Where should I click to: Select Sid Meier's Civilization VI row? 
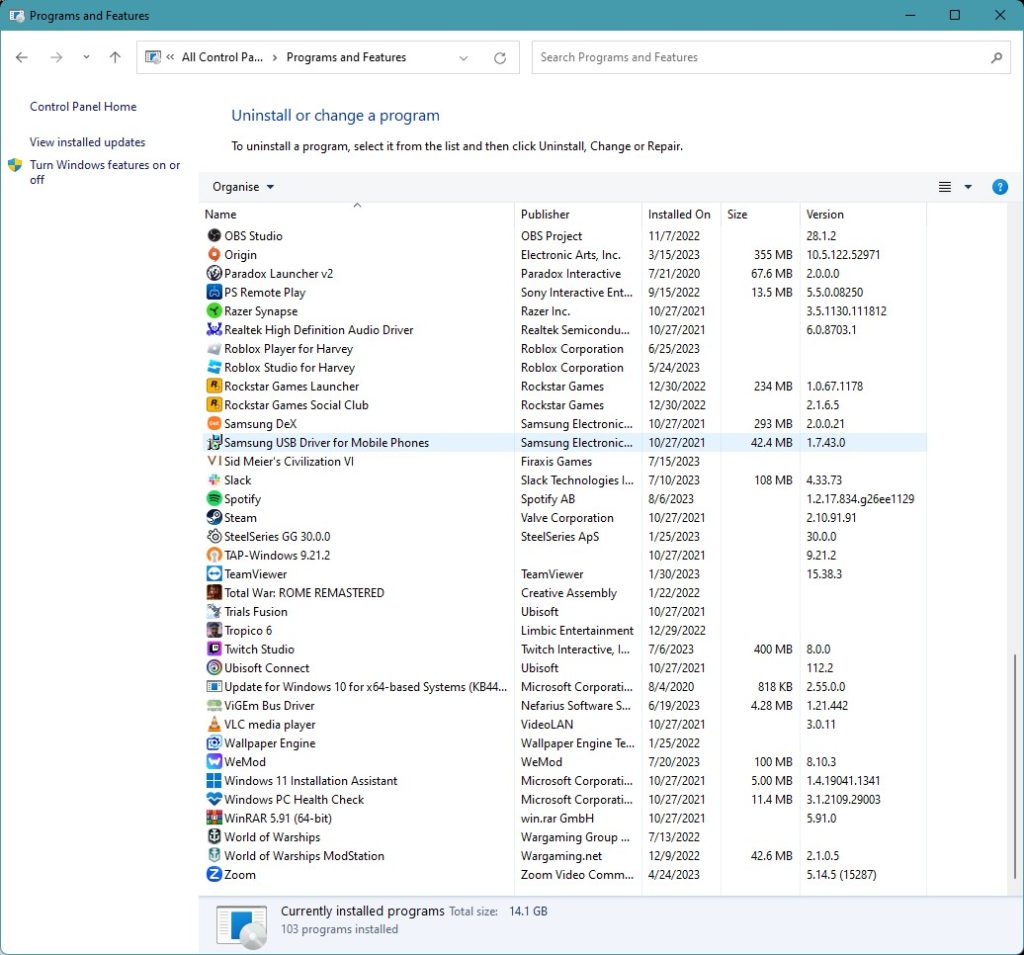coord(564,461)
